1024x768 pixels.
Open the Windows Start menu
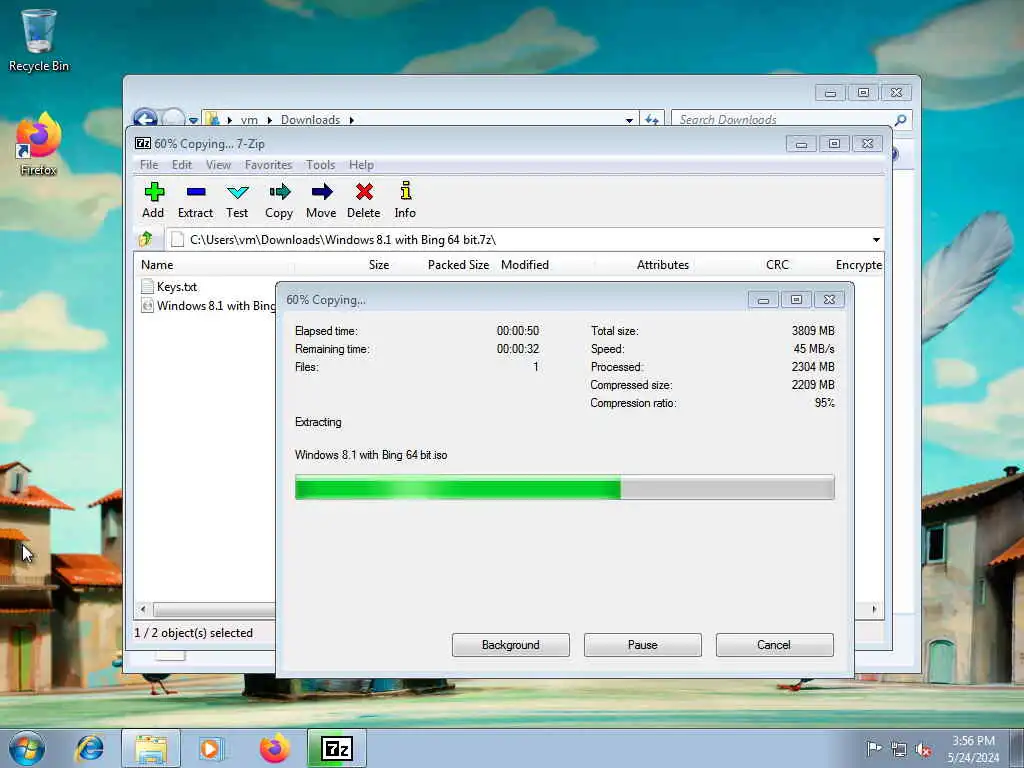[27, 748]
